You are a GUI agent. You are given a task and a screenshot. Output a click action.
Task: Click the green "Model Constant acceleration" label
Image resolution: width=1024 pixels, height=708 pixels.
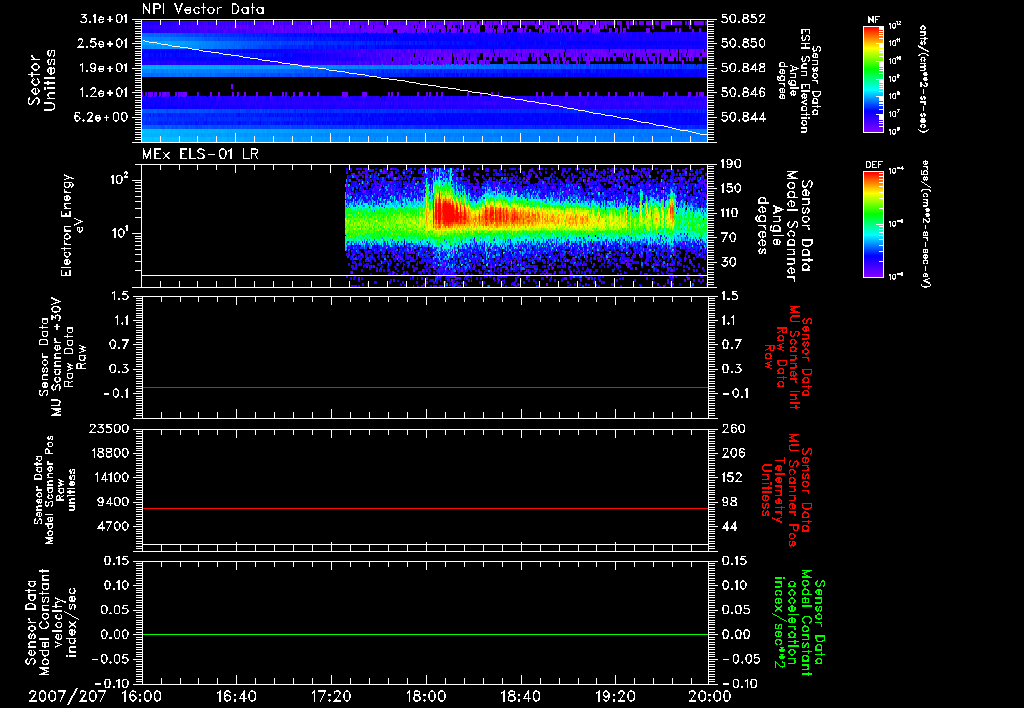(799, 623)
